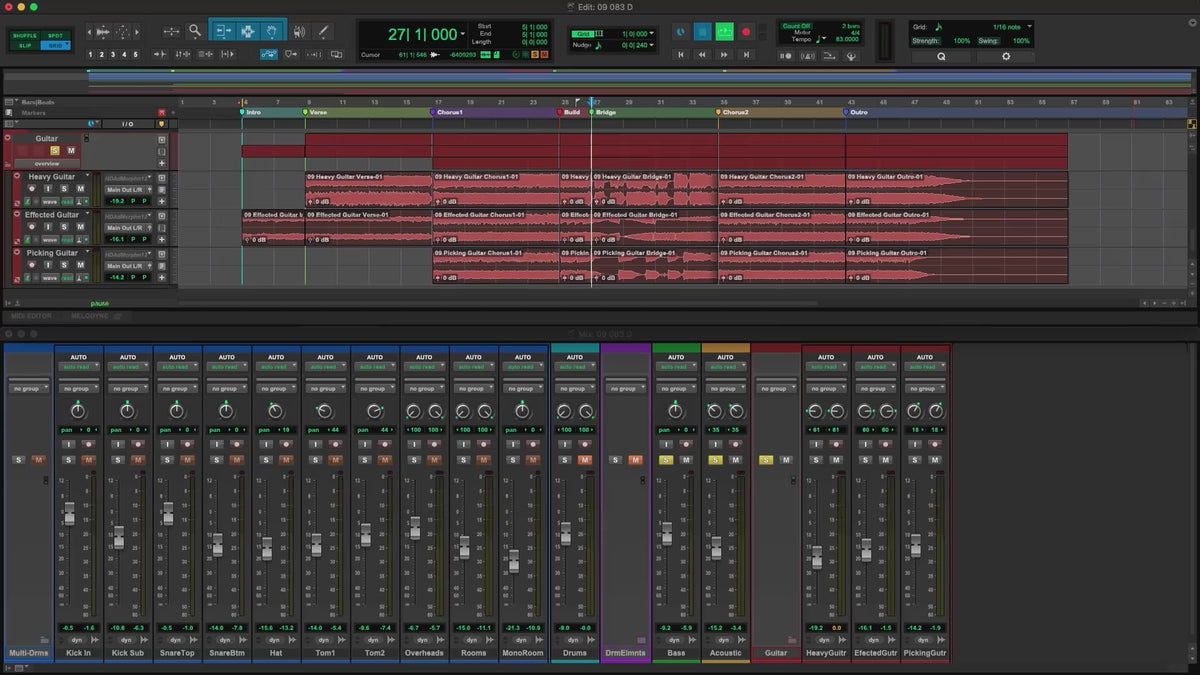
Task: Open the 1/16 note grid value dropdown
Action: click(x=1011, y=26)
